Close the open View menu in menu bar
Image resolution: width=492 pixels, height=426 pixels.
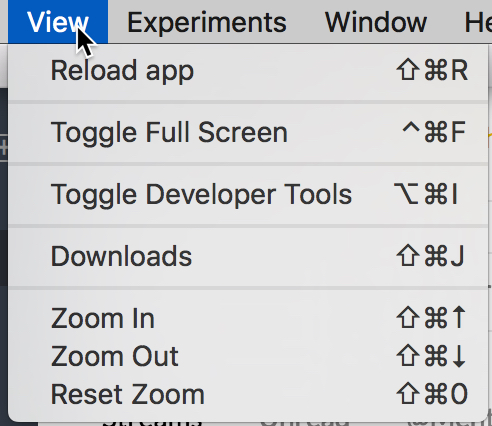pyautogui.click(x=58, y=22)
